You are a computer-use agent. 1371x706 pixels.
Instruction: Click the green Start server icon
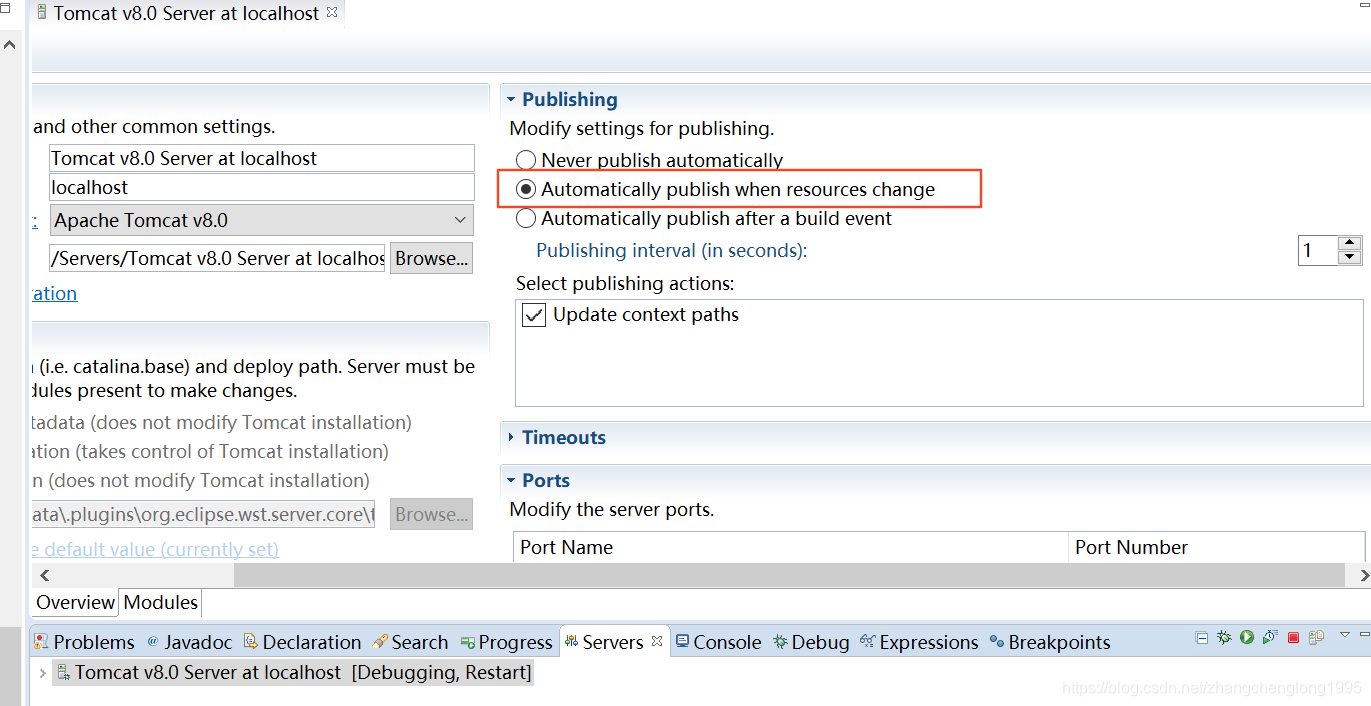tap(1247, 637)
